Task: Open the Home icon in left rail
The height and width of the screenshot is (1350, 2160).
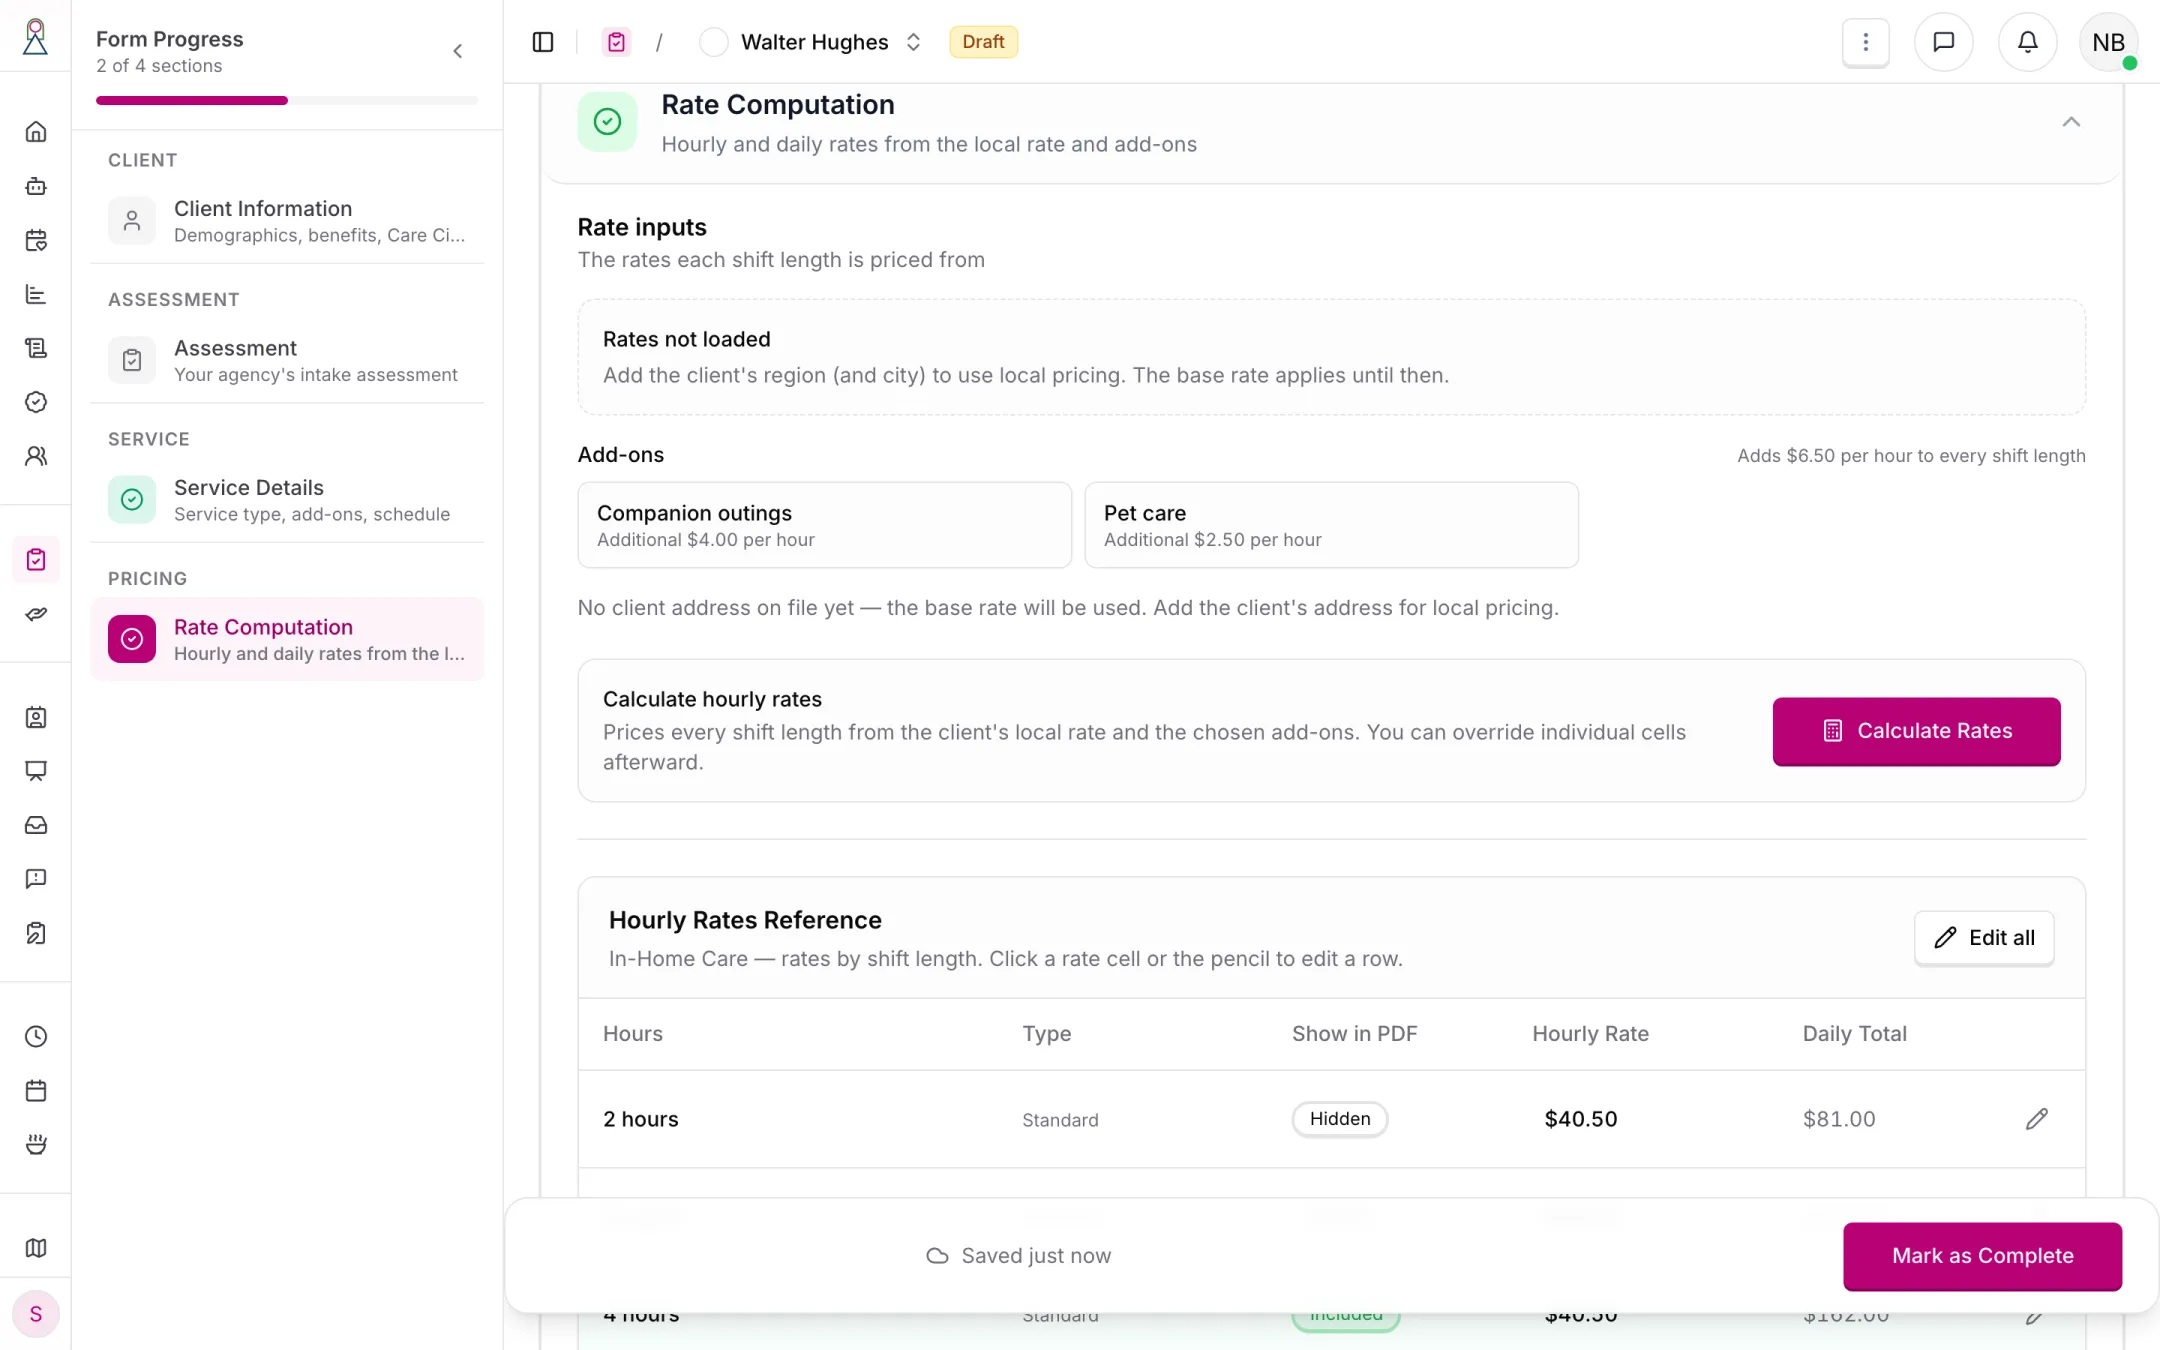Action: click(36, 132)
